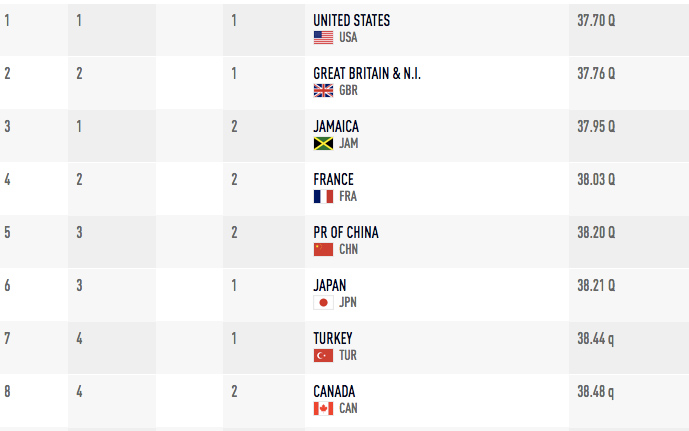Click the France flag icon
The height and width of the screenshot is (431, 689).
323,196
